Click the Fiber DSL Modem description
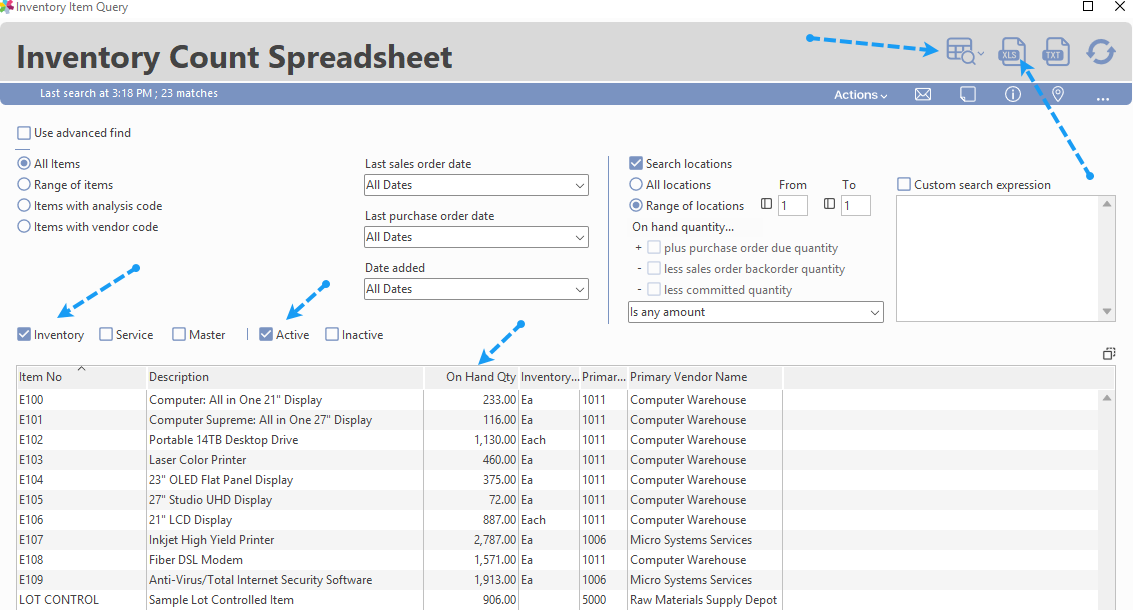The width and height of the screenshot is (1133, 610). (196, 560)
